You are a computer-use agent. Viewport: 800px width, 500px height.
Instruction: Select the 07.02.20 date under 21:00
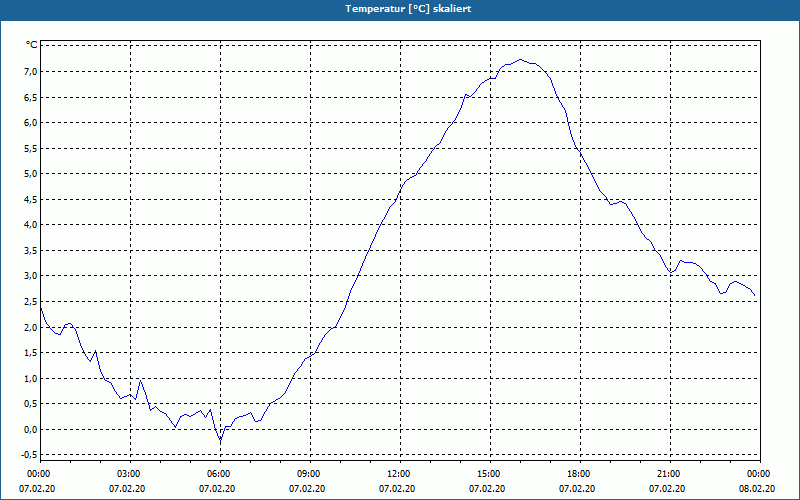tap(667, 489)
